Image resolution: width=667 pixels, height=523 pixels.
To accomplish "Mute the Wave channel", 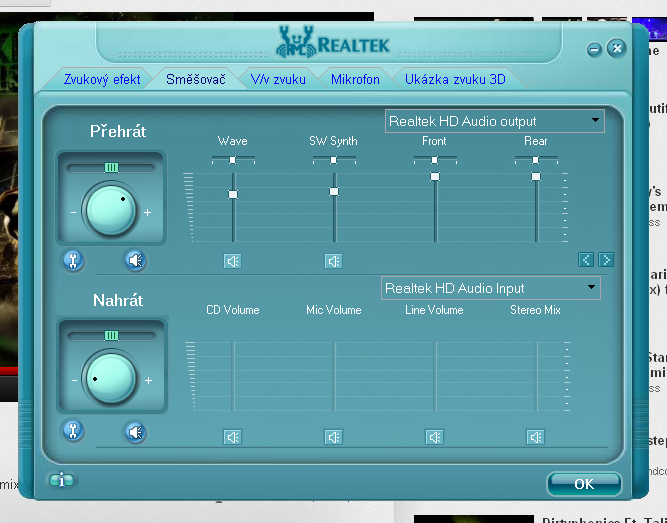I will [x=233, y=261].
